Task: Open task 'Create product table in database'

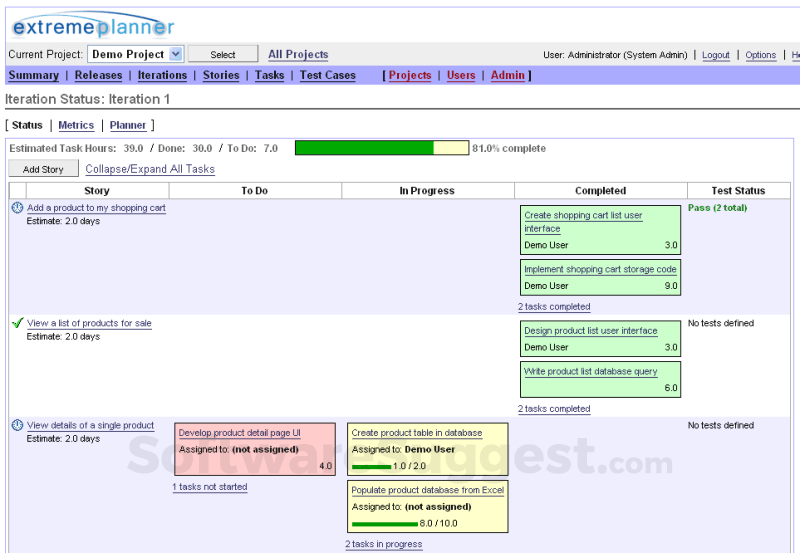Action: [417, 433]
